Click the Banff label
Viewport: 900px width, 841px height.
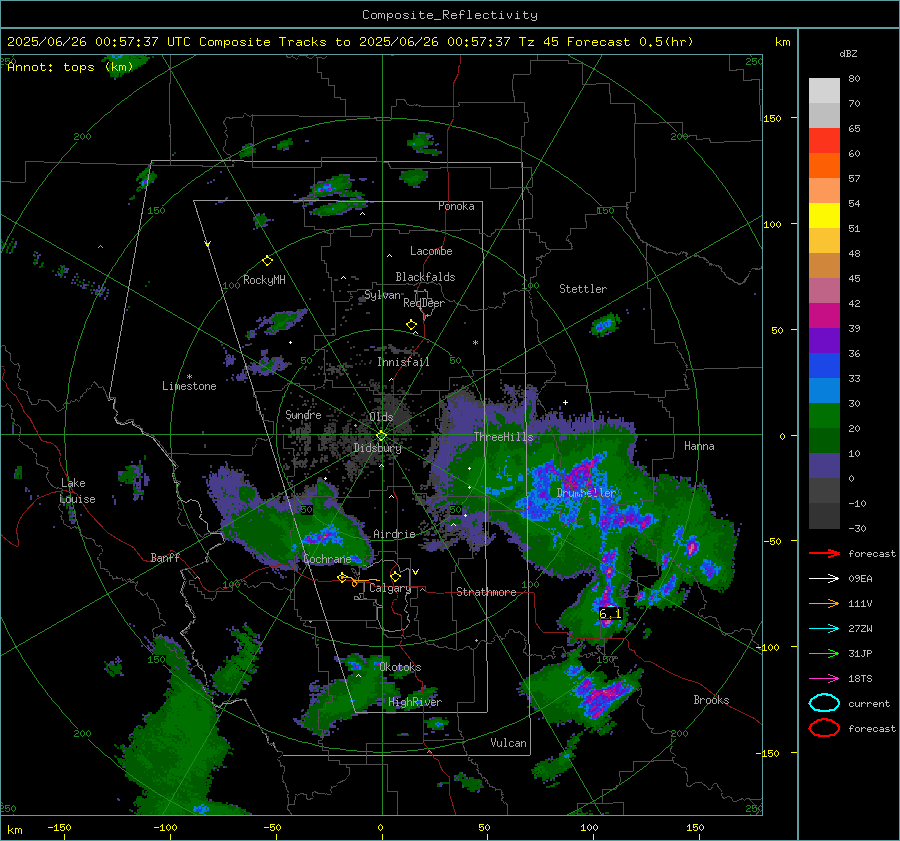[165, 557]
